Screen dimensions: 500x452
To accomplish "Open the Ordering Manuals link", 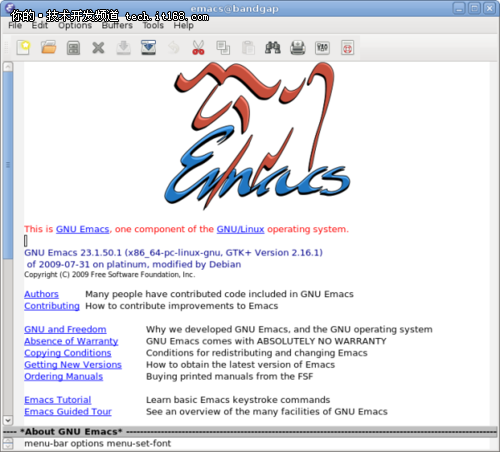I will tap(64, 377).
